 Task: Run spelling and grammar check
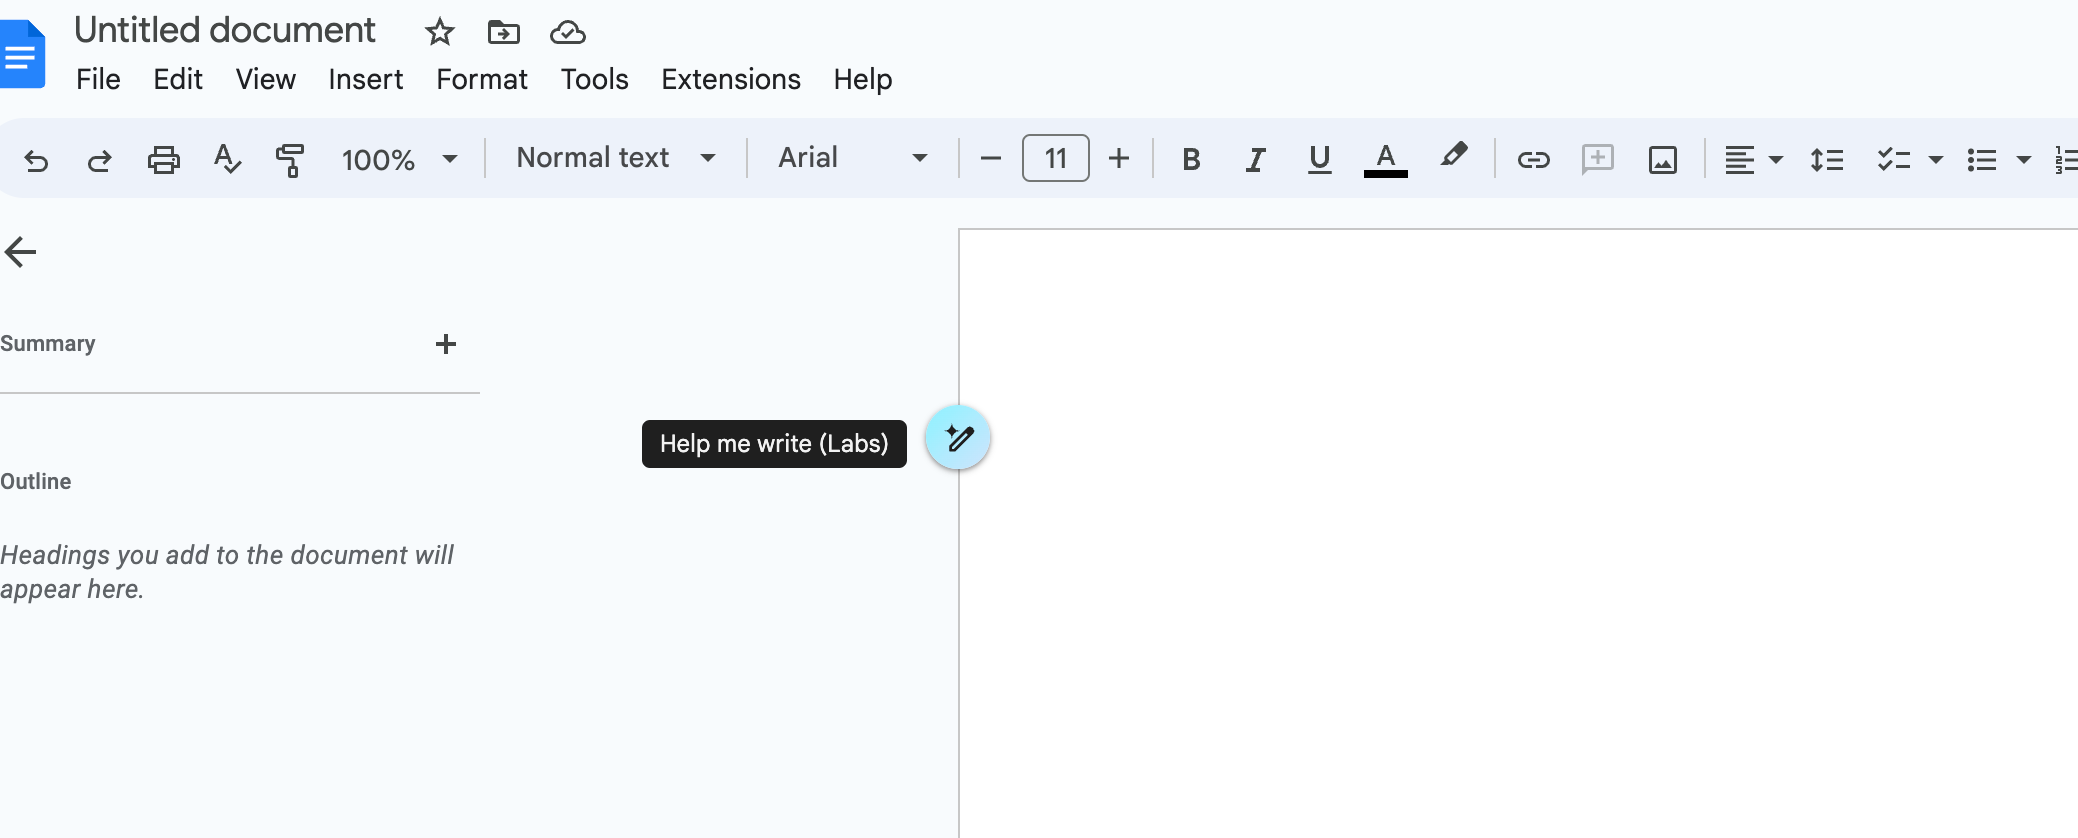click(227, 159)
